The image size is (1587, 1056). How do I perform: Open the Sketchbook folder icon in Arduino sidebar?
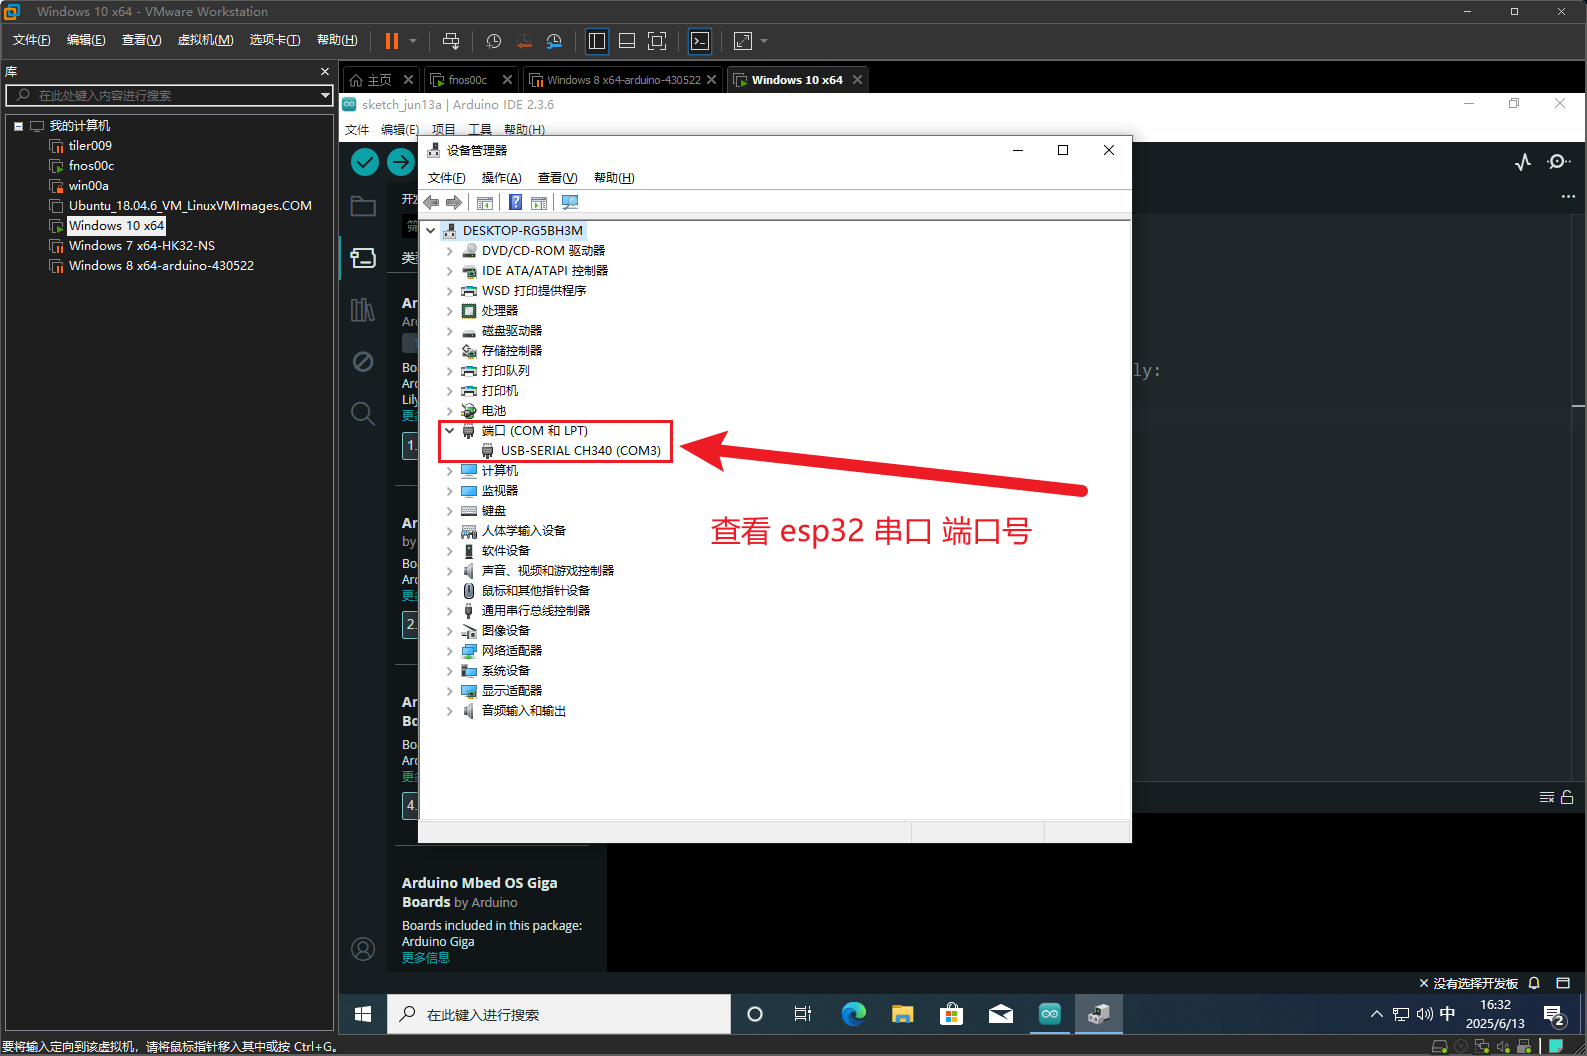(363, 207)
